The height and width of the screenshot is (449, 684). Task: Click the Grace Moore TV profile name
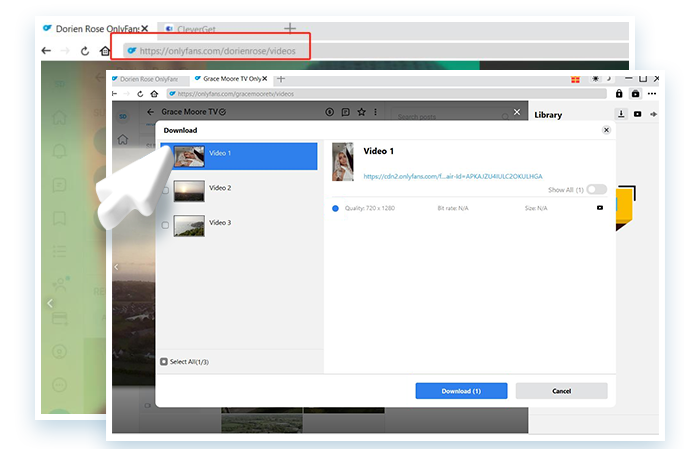(x=189, y=112)
